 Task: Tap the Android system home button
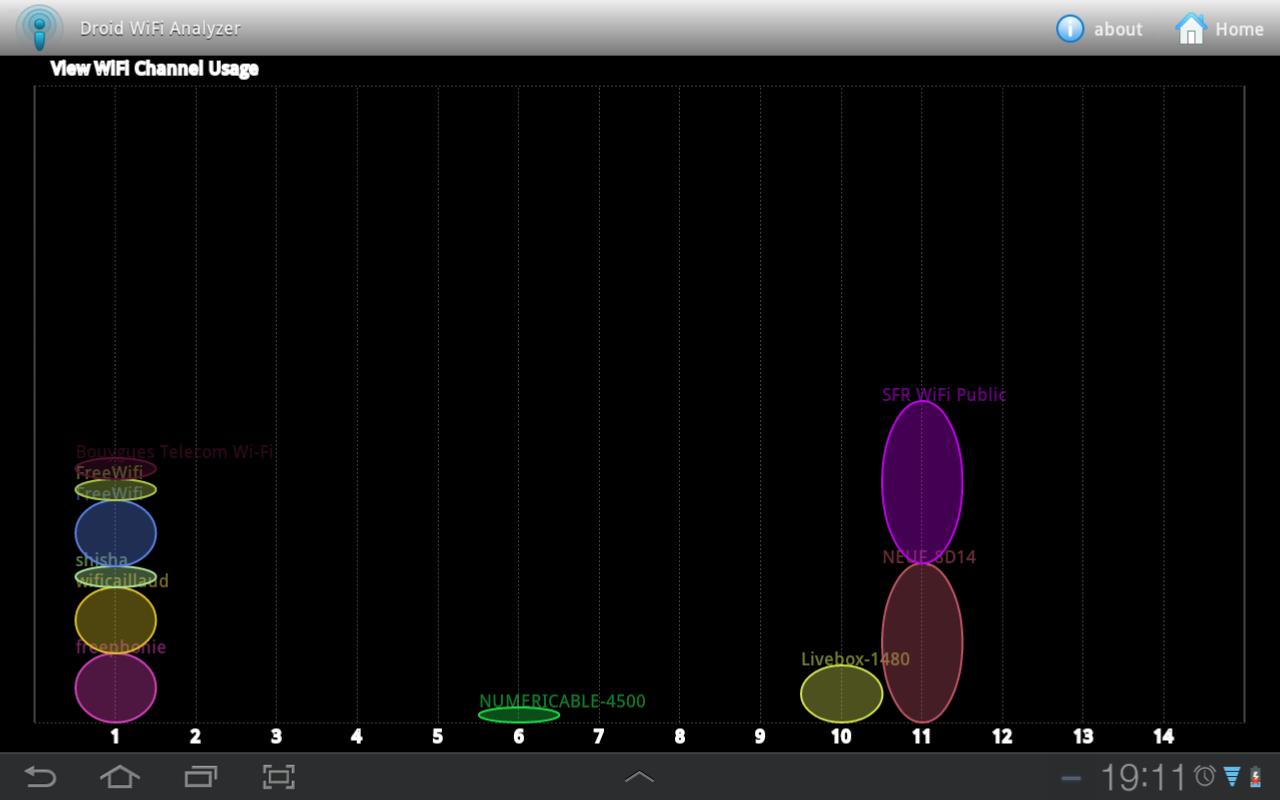(x=119, y=777)
